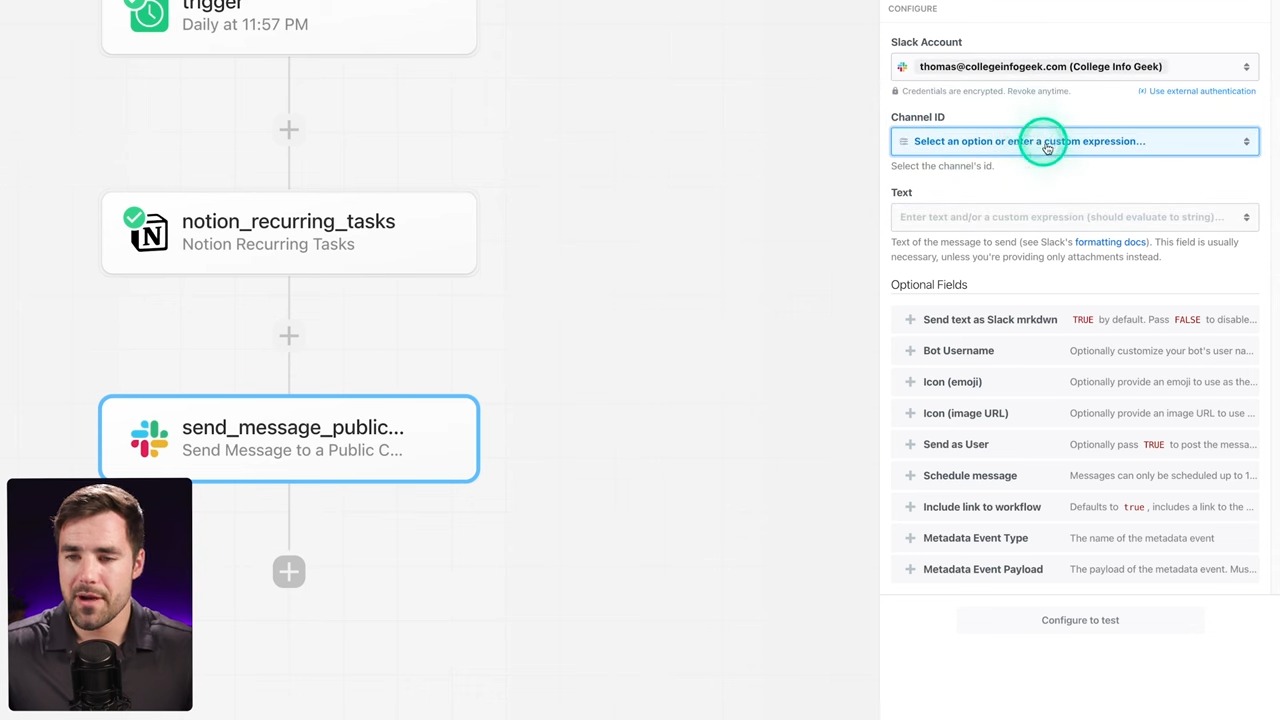Click the Notion icon on recurring tasks step
Screen dimensions: 1280x720
click(149, 233)
